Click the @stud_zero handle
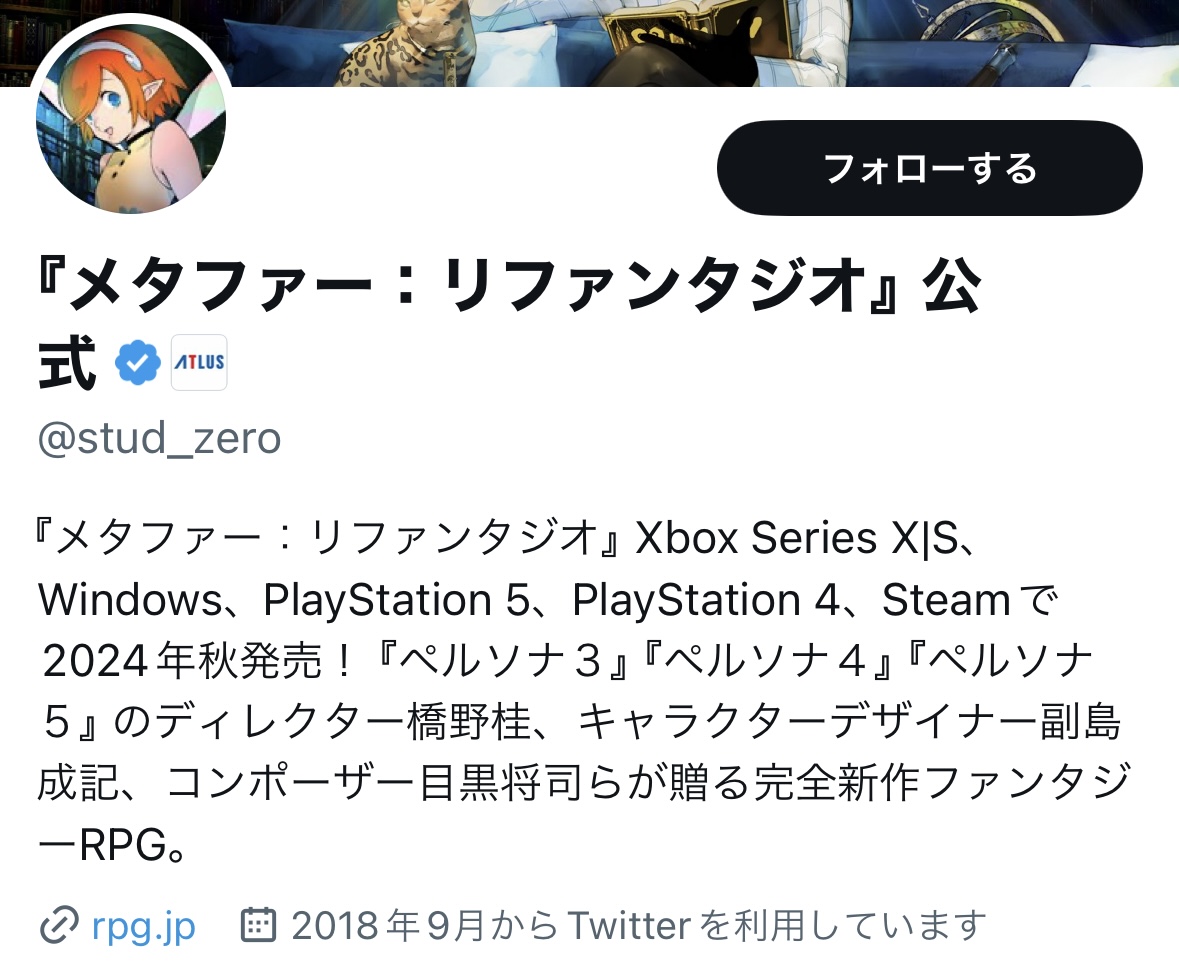Image resolution: width=1179 pixels, height=966 pixels. pyautogui.click(x=159, y=438)
